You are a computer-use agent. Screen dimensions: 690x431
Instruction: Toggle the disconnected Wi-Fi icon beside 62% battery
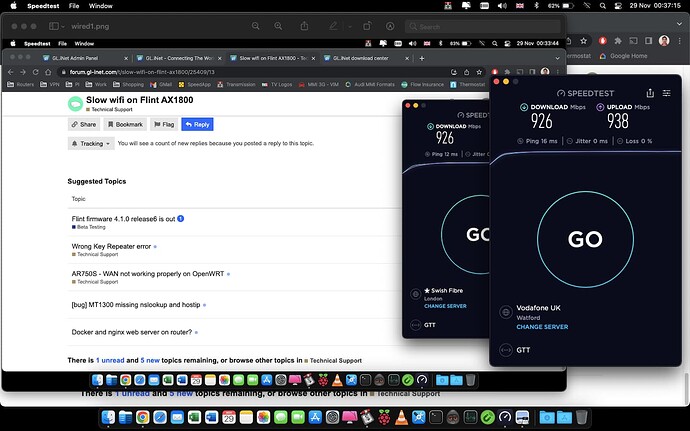pyautogui.click(x=587, y=6)
